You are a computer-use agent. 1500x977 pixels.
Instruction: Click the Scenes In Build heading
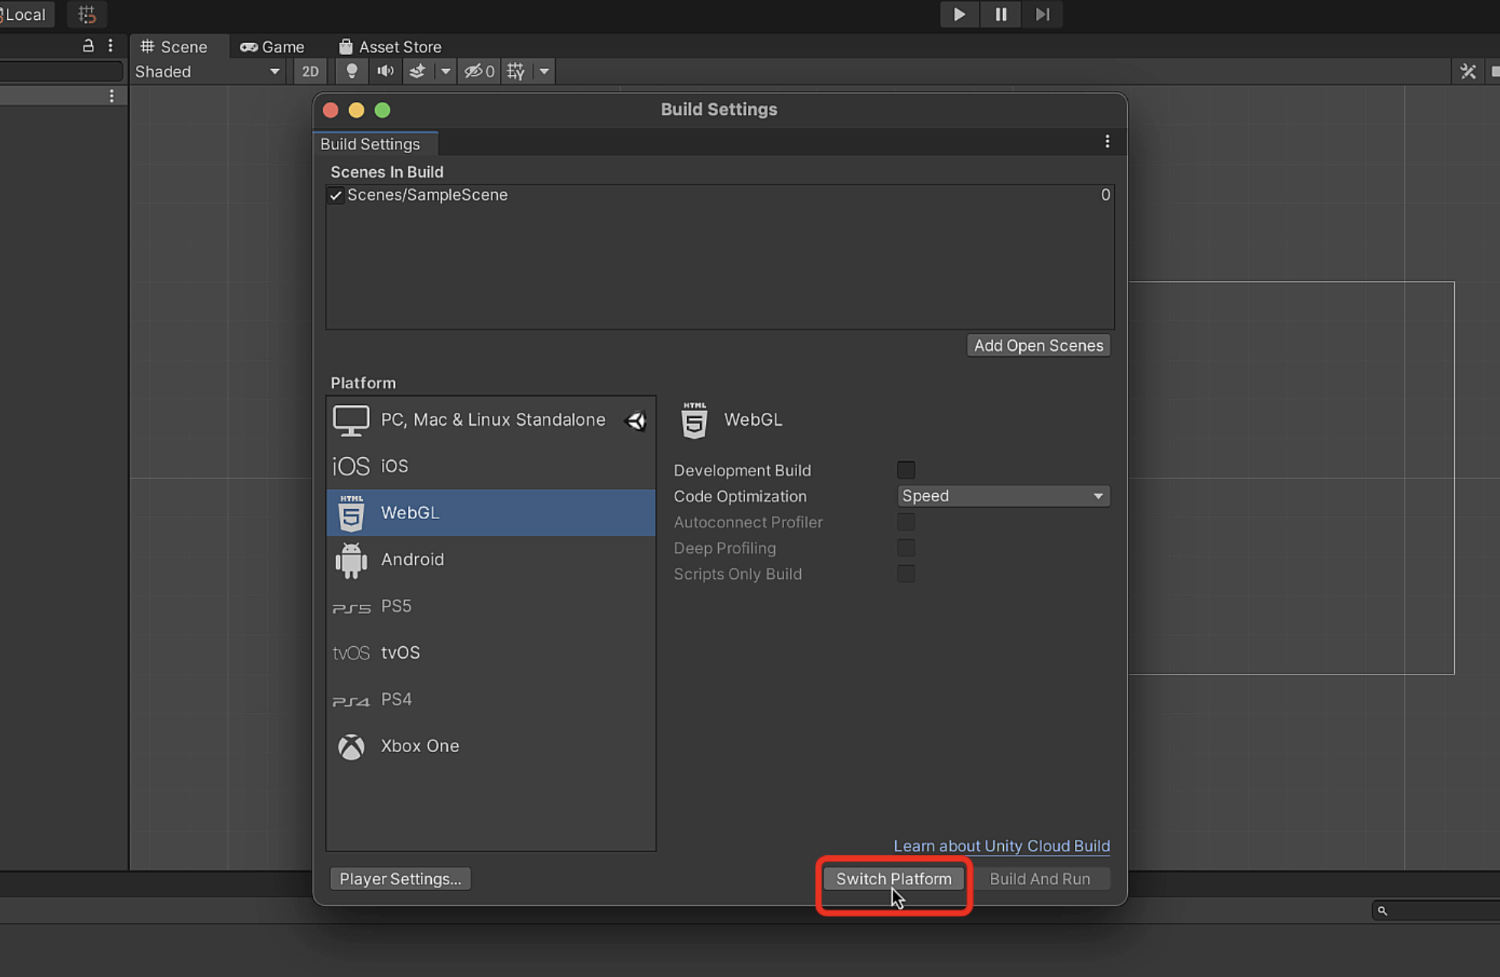(x=387, y=172)
